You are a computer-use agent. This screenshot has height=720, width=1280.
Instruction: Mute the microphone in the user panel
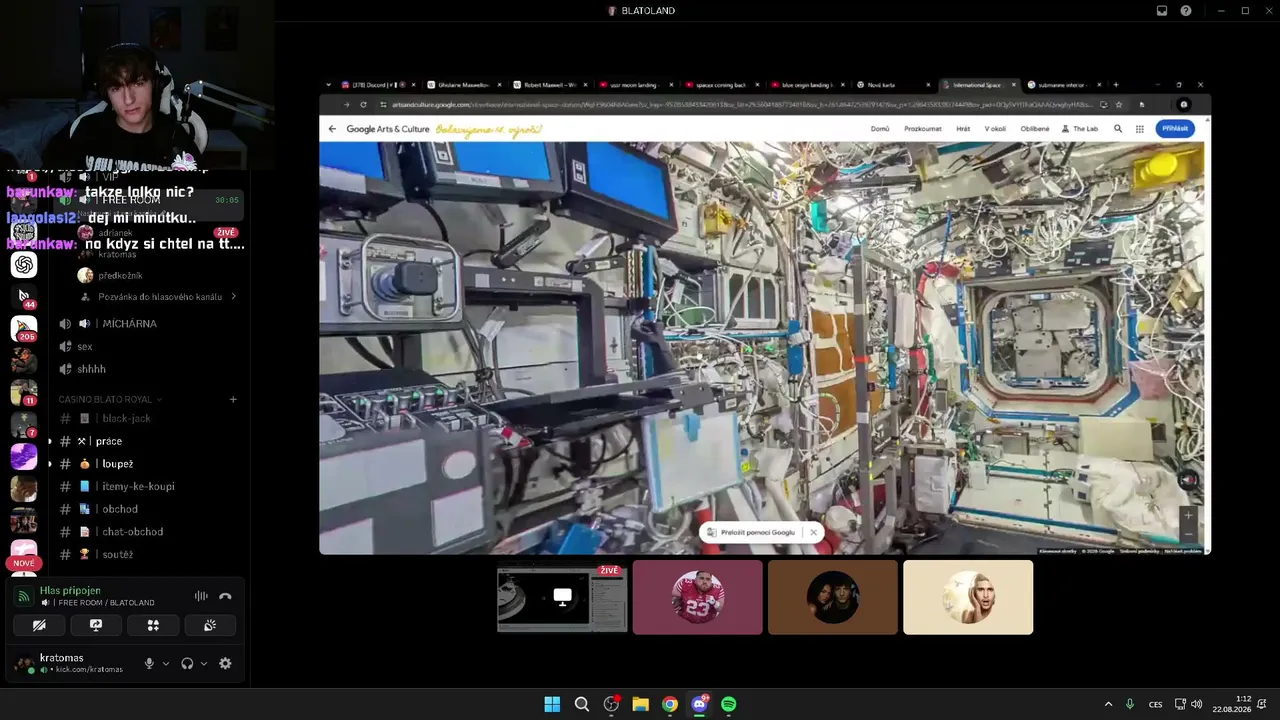(149, 663)
